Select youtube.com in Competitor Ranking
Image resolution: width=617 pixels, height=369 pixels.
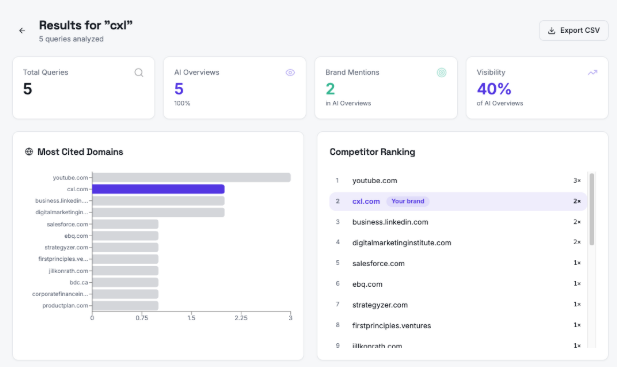pyautogui.click(x=458, y=181)
